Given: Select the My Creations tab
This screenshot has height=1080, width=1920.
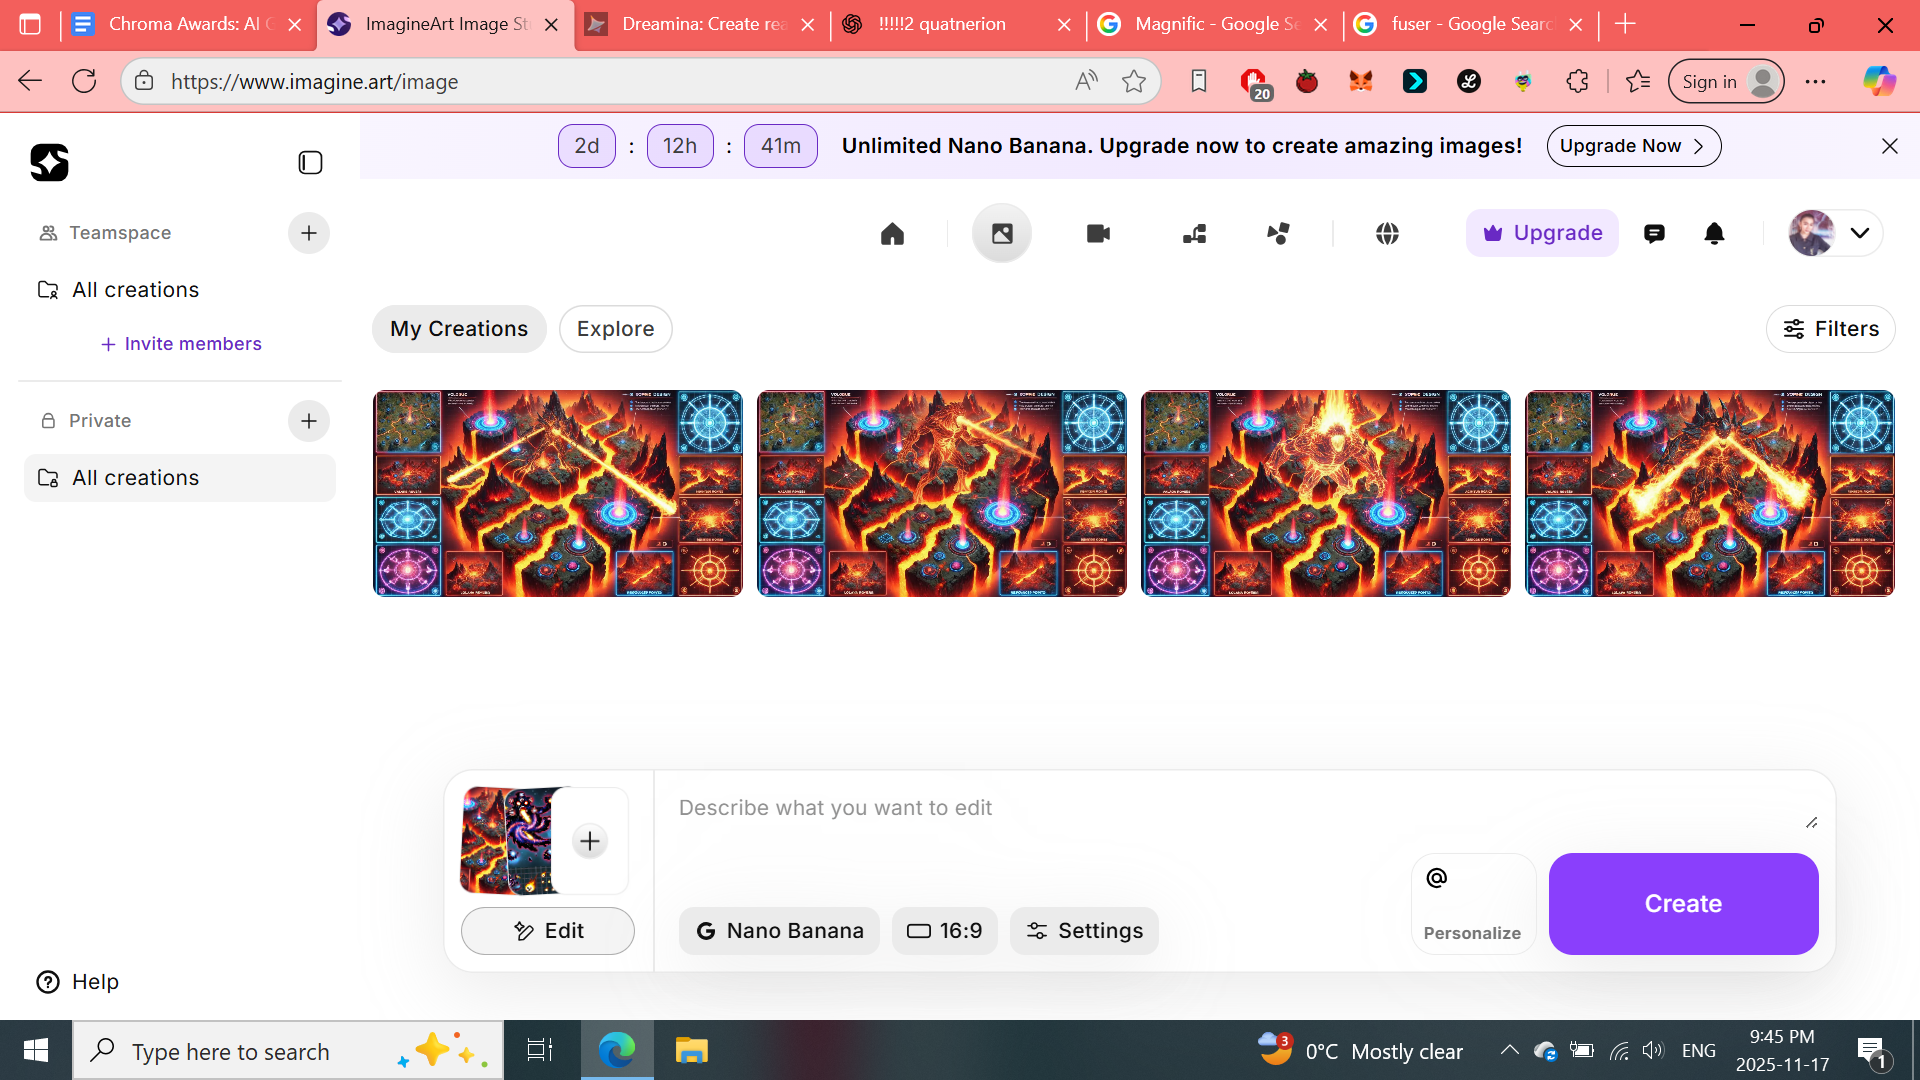Looking at the screenshot, I should click(459, 329).
